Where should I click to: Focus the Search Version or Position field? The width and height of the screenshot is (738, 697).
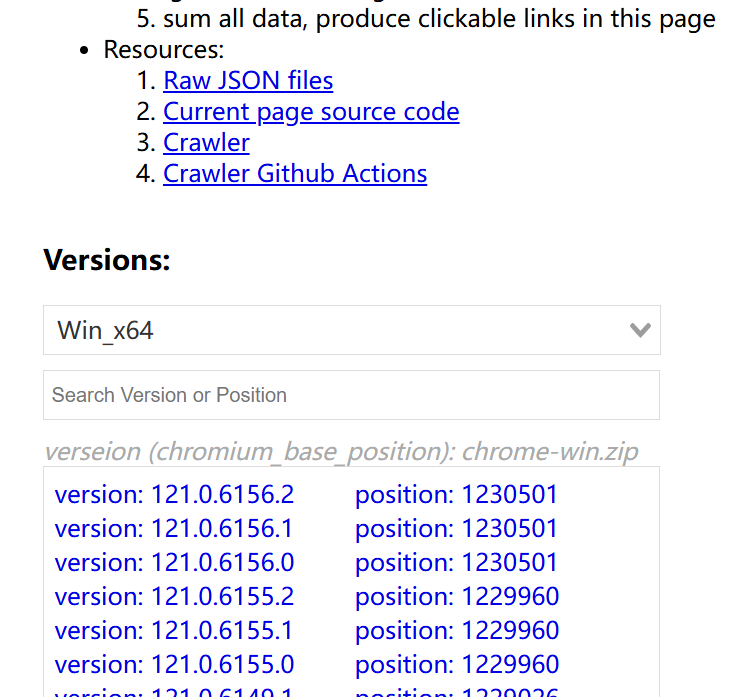point(351,395)
